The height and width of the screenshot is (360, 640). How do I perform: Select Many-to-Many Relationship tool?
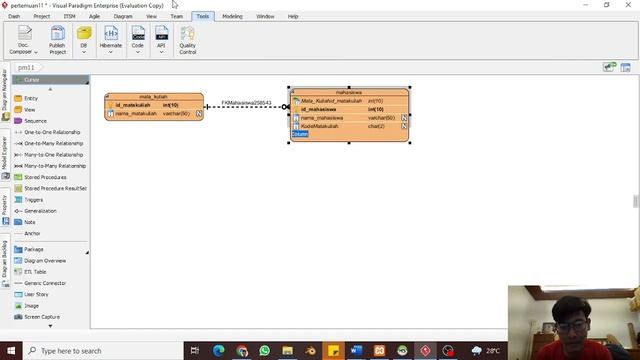click(x=55, y=166)
